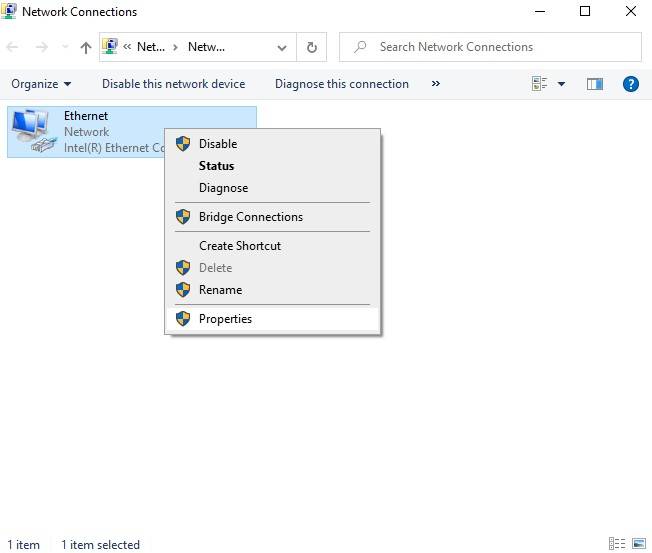Viewport: 652px width, 553px height.
Task: Go up one level with Up arrow
Action: [86, 47]
